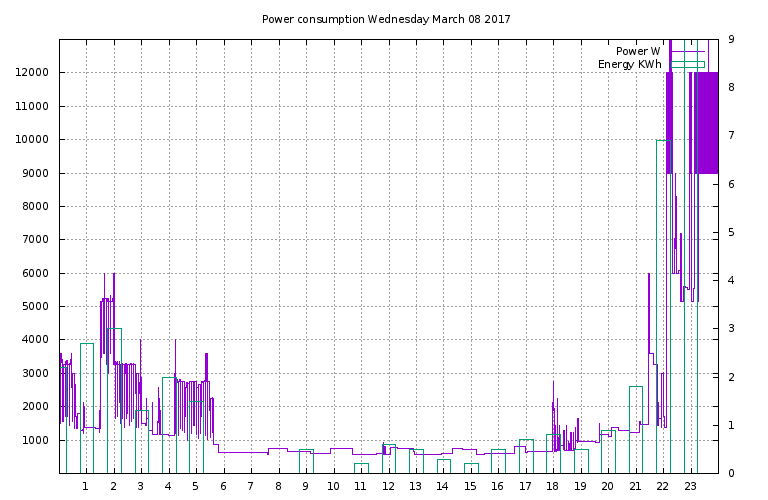Click hour label 2 on the x-axis
This screenshot has height=500, width=768.
pos(114,486)
